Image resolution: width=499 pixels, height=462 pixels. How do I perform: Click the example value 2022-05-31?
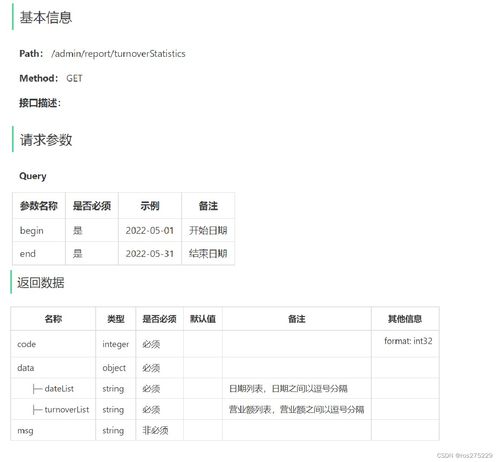(150, 254)
